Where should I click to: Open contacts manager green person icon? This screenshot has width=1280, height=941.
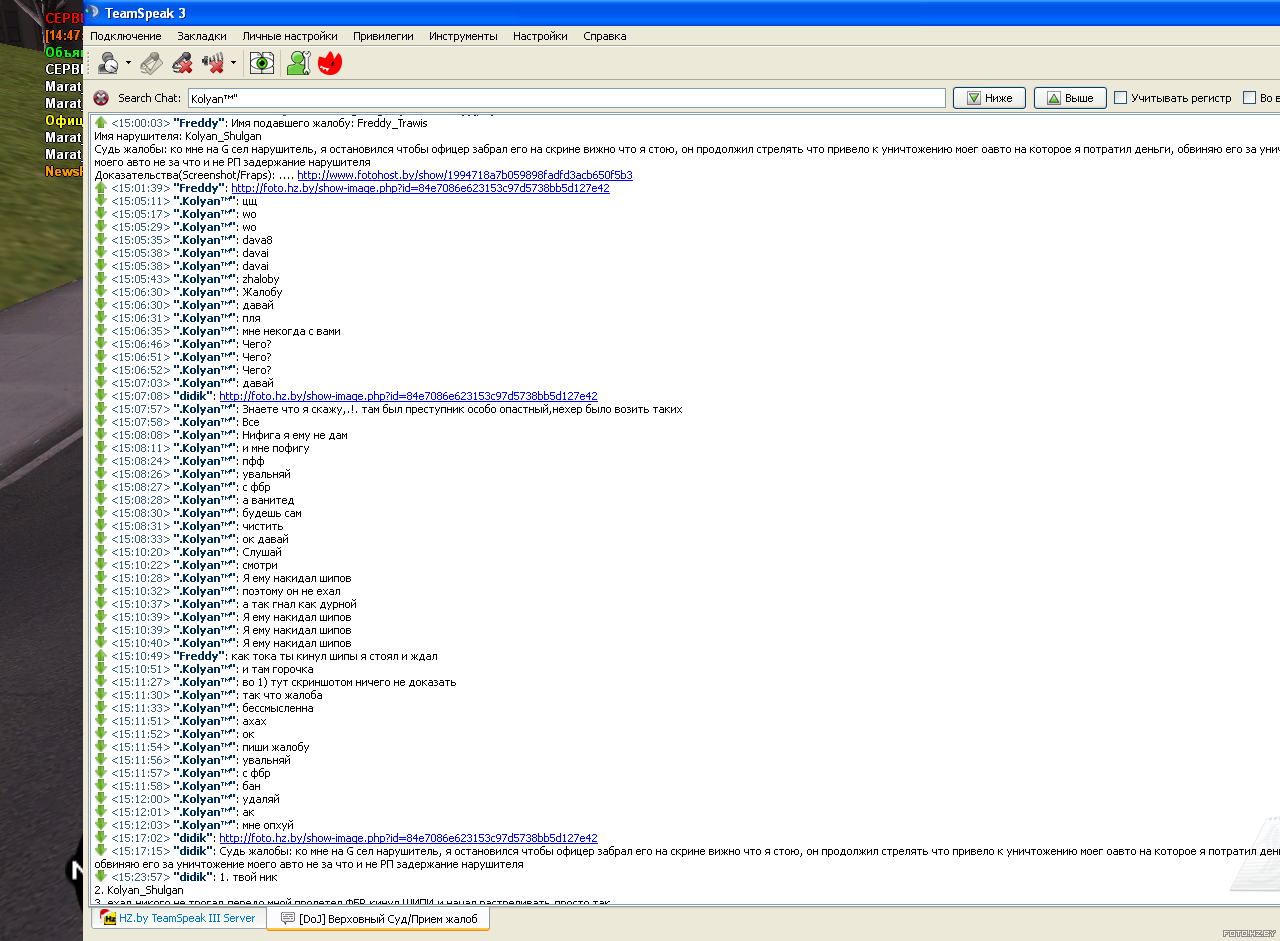pos(298,63)
